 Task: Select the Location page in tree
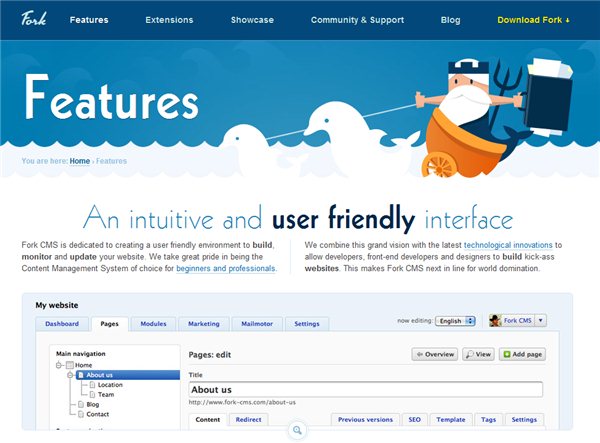tap(110, 385)
